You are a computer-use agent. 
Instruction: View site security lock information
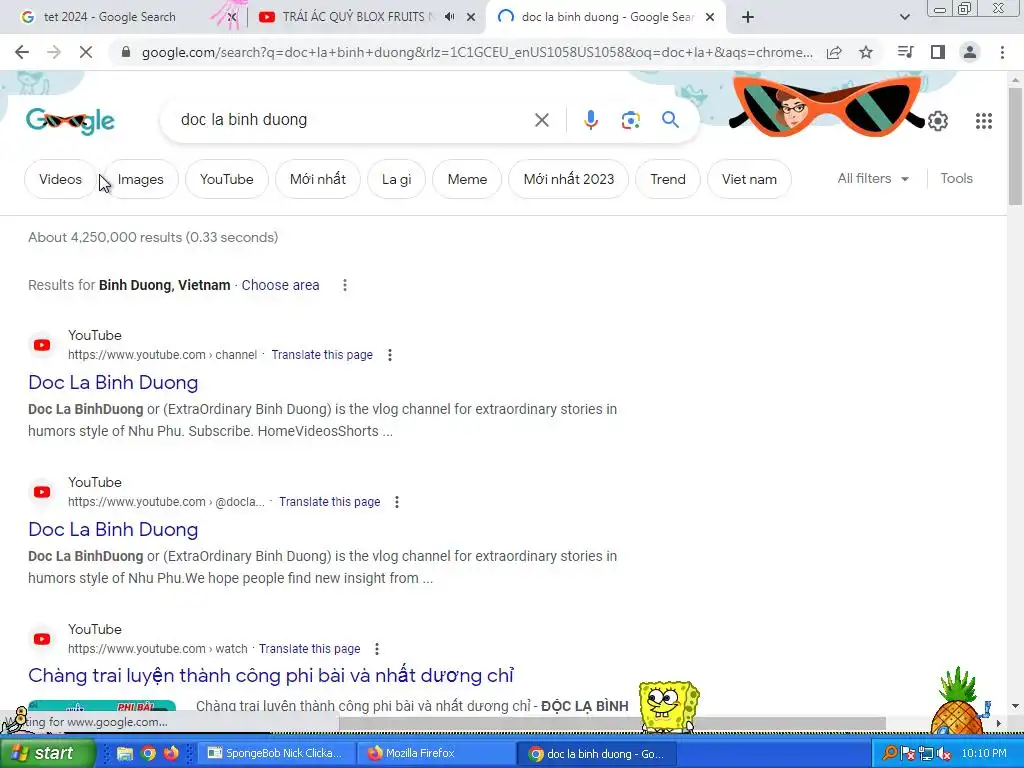pos(126,52)
